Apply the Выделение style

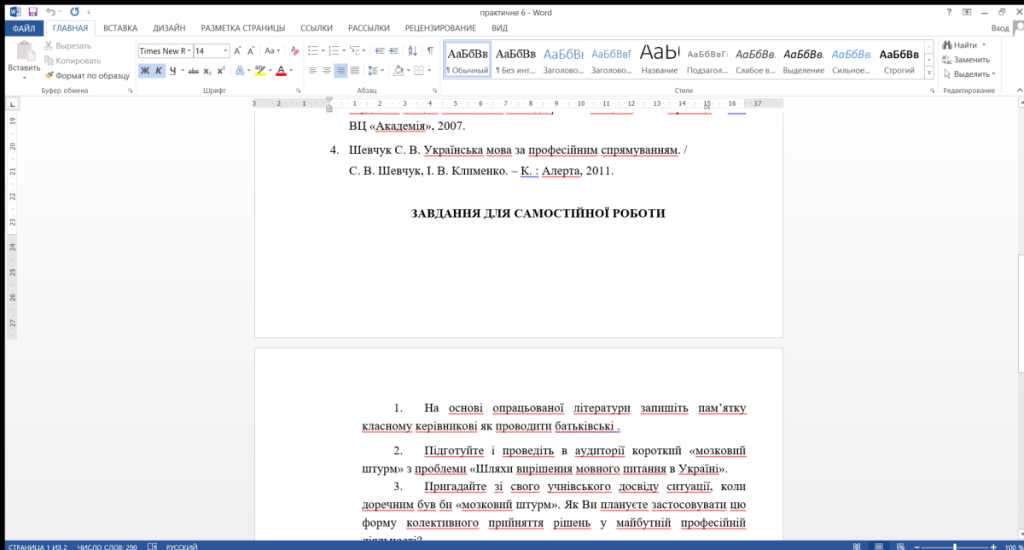[x=803, y=59]
